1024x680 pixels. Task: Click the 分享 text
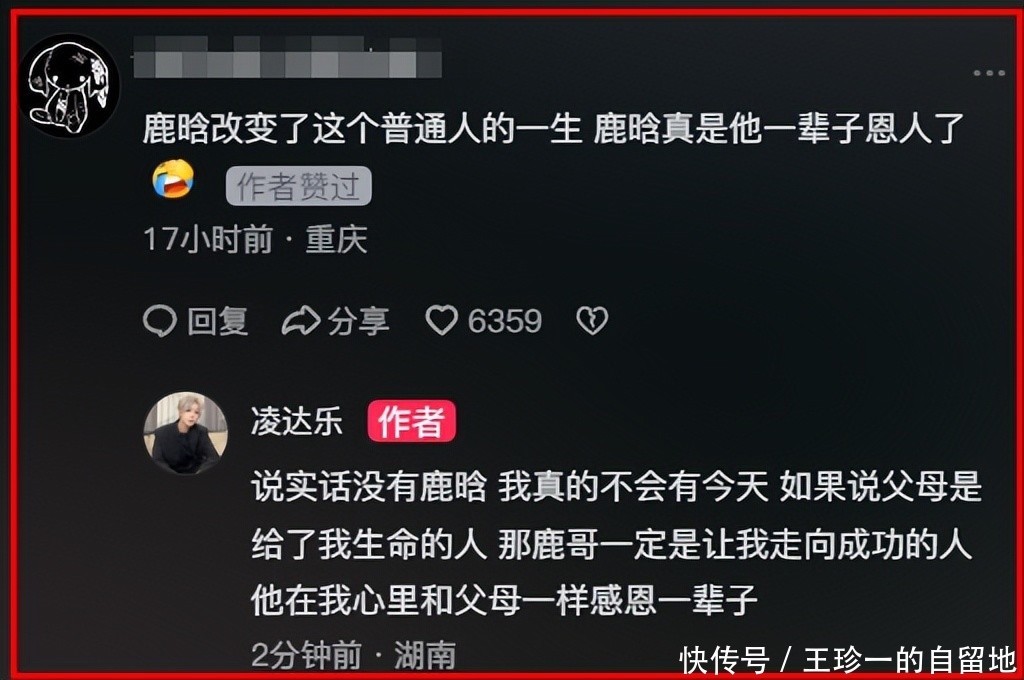click(359, 321)
